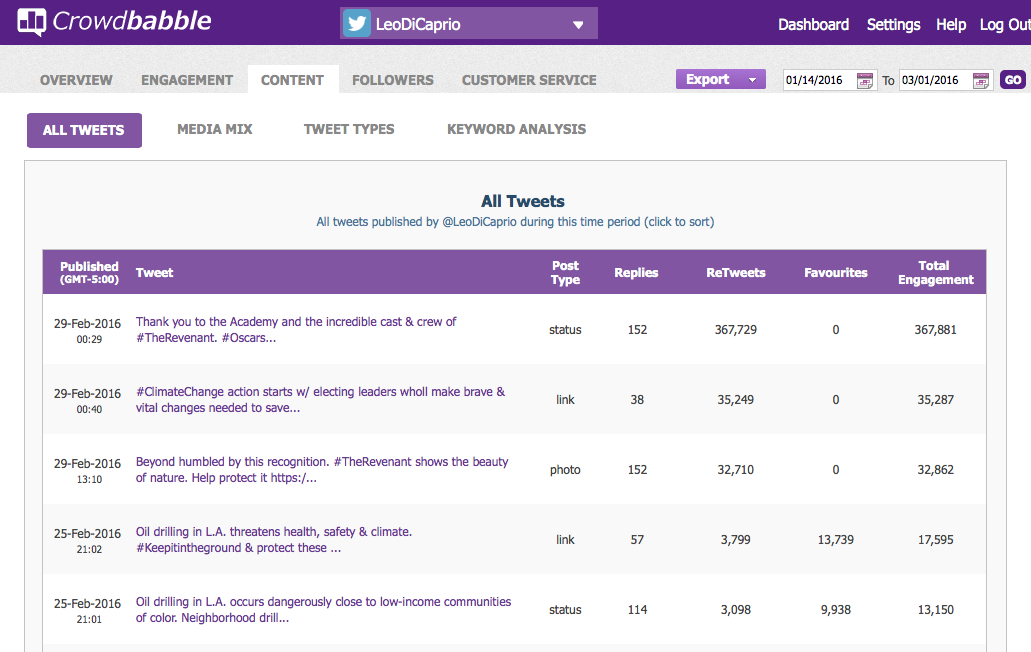
Task: Sort by Replies column header
Action: click(636, 273)
